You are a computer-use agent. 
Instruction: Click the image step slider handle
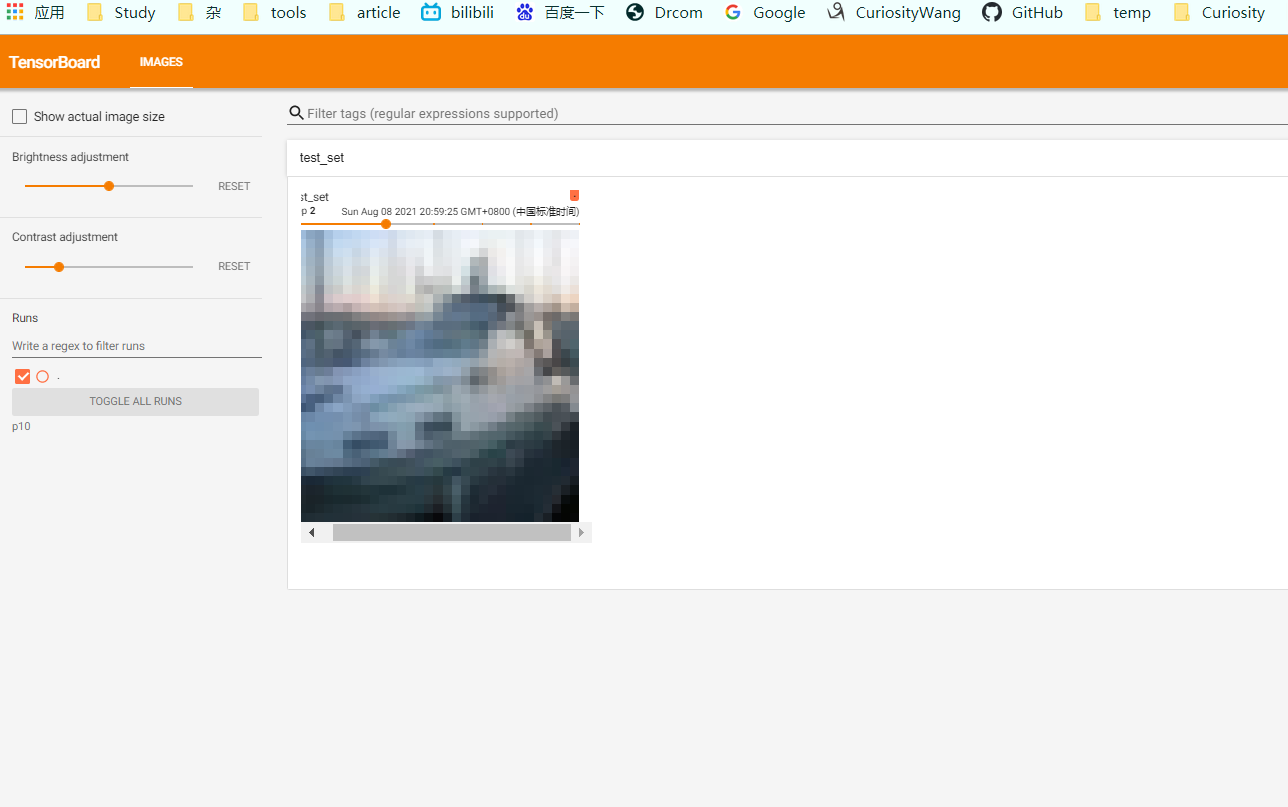click(386, 224)
